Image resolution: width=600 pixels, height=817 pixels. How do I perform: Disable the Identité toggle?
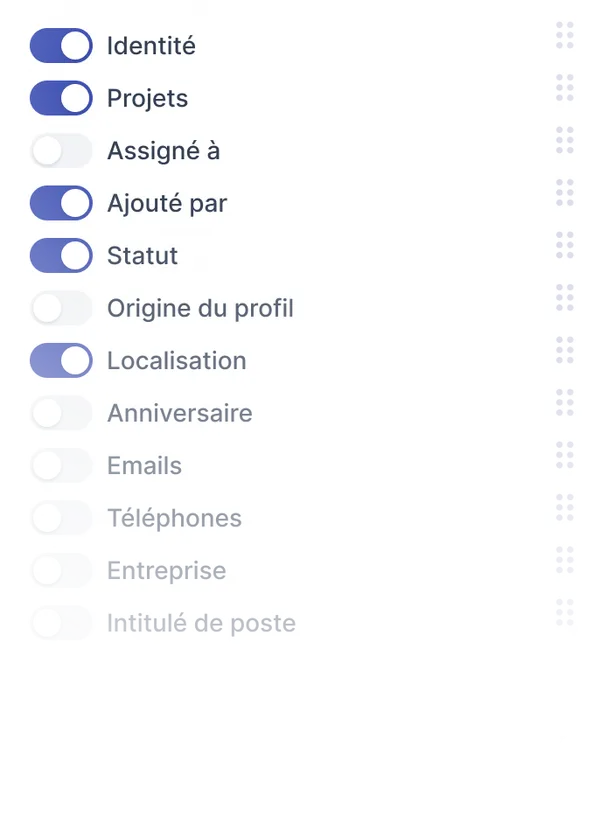click(x=61, y=46)
